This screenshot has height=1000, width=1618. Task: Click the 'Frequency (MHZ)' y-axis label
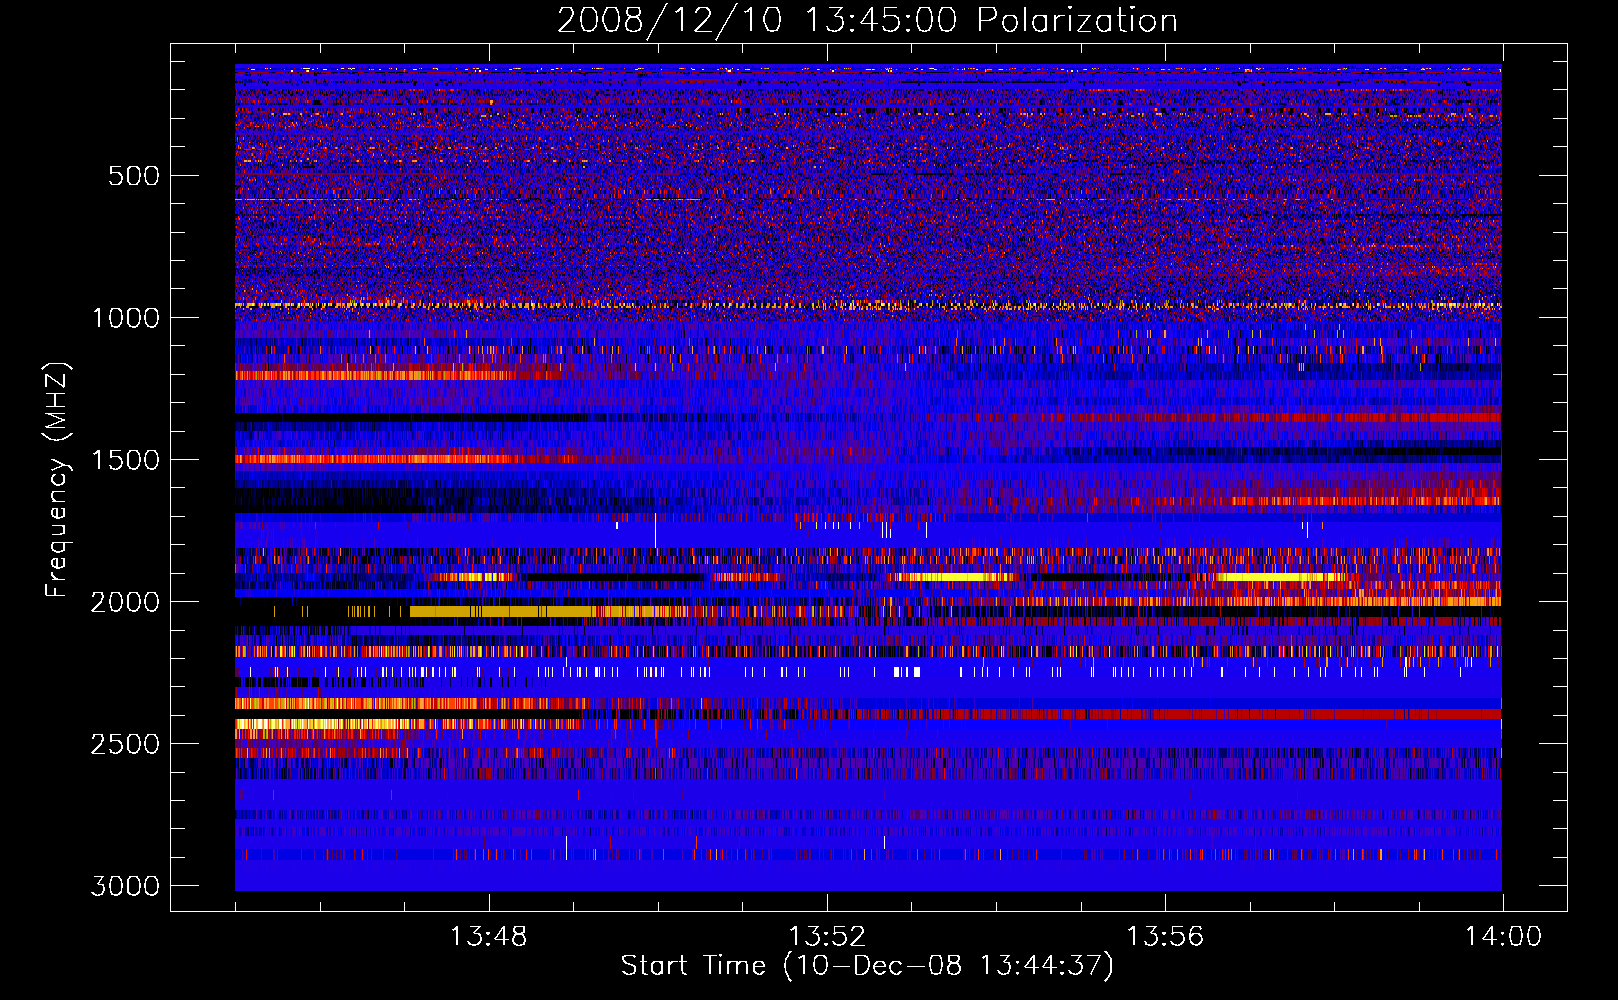[58, 480]
